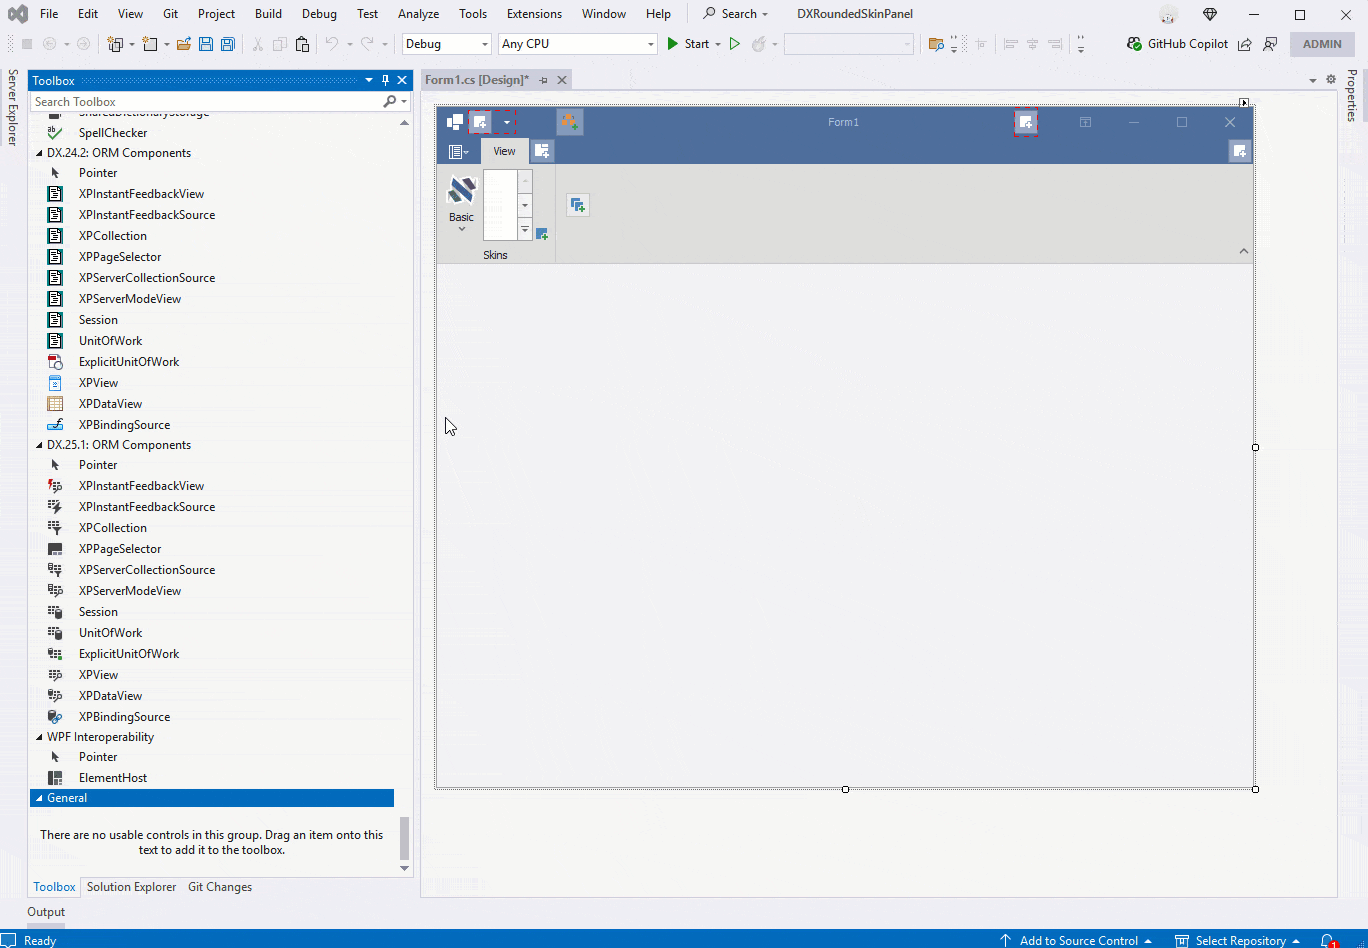Open the Any CPU platform dropdown
1368x948 pixels.
tap(649, 44)
